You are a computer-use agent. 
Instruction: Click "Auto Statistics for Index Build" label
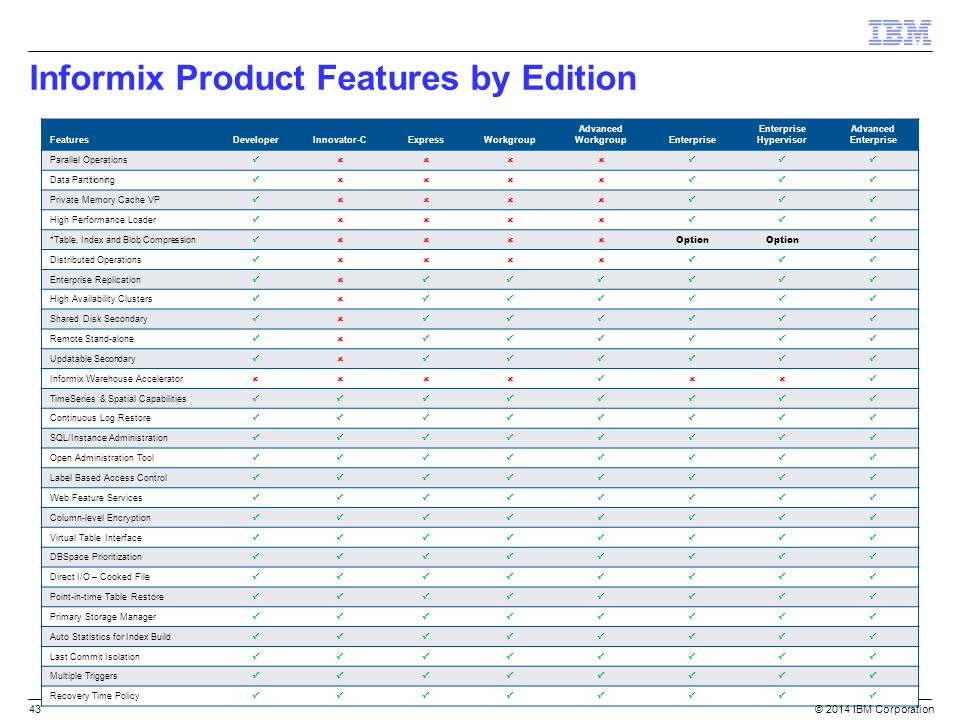click(x=110, y=637)
